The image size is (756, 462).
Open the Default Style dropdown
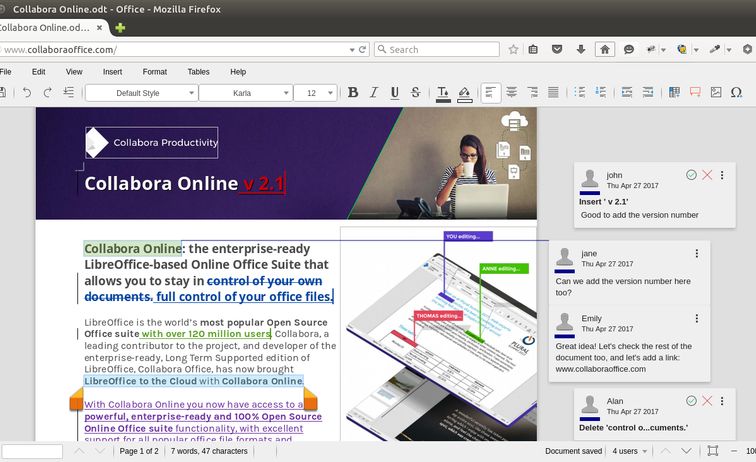pos(141,93)
